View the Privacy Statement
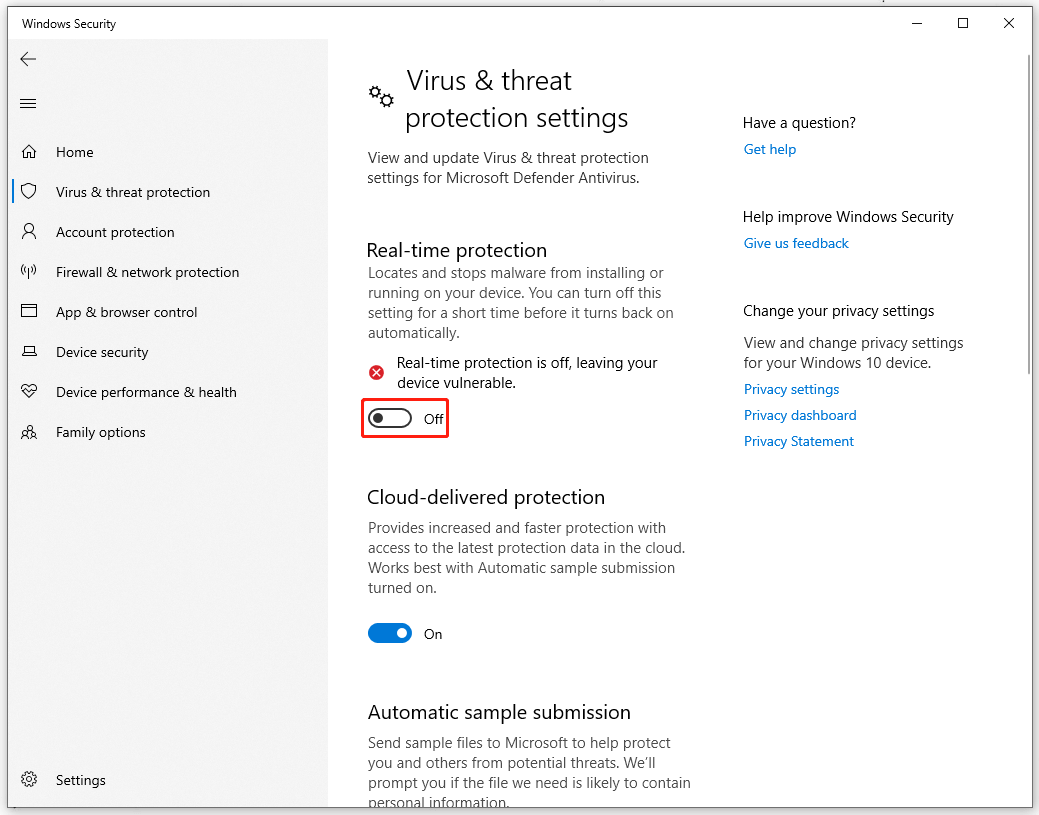Image resolution: width=1039 pixels, height=815 pixels. [x=798, y=440]
